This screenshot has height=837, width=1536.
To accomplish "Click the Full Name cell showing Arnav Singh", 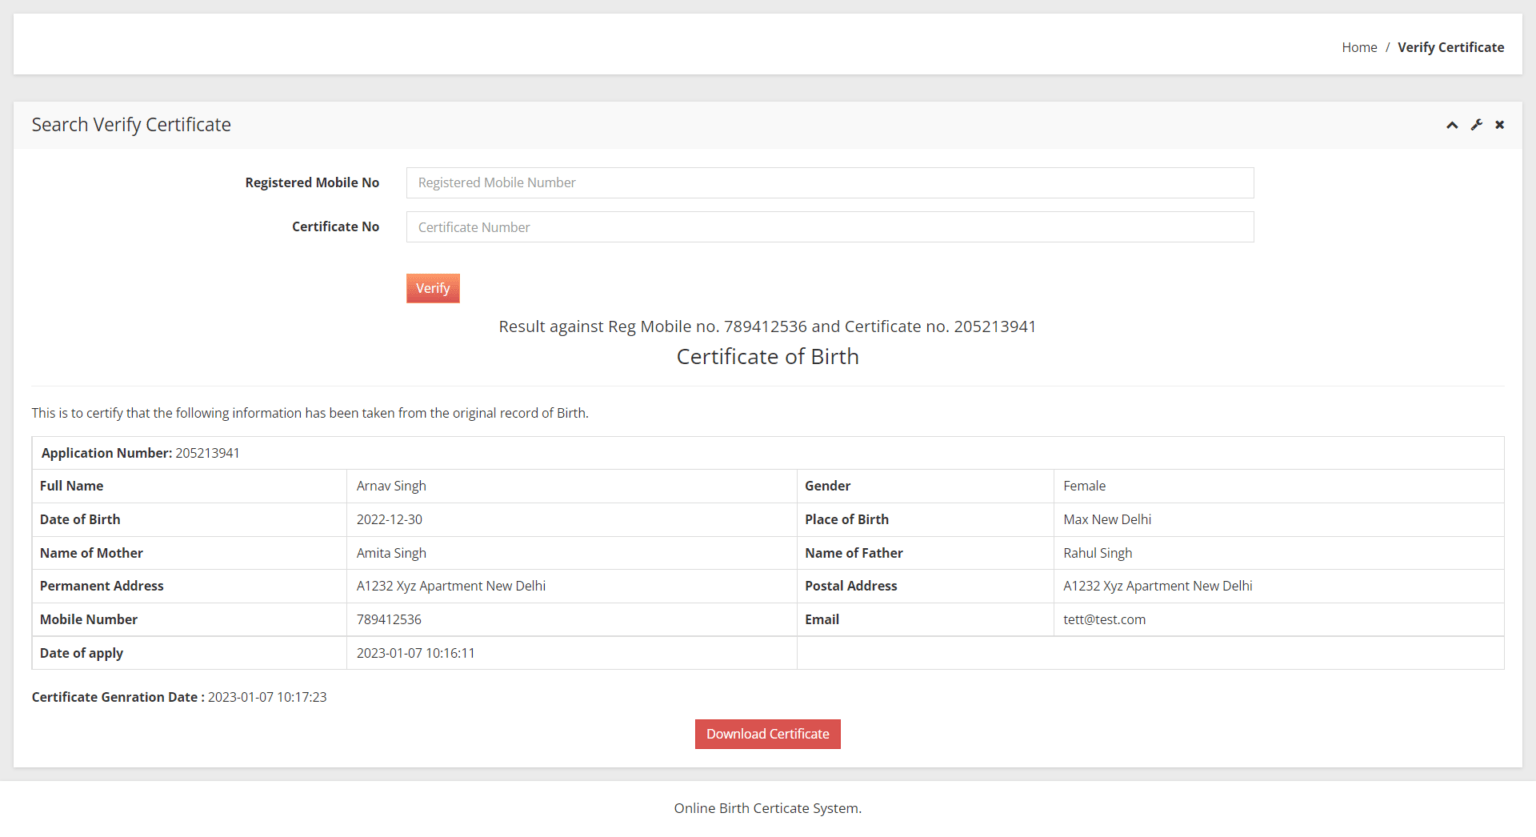I will coord(391,485).
